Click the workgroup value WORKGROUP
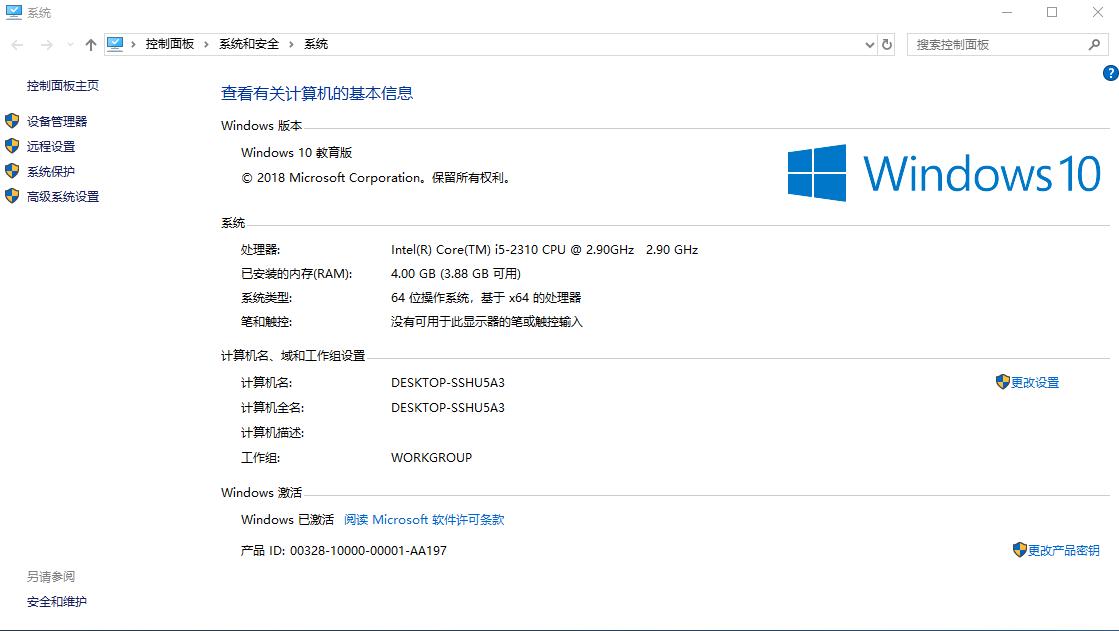This screenshot has height=631, width=1119. click(431, 458)
